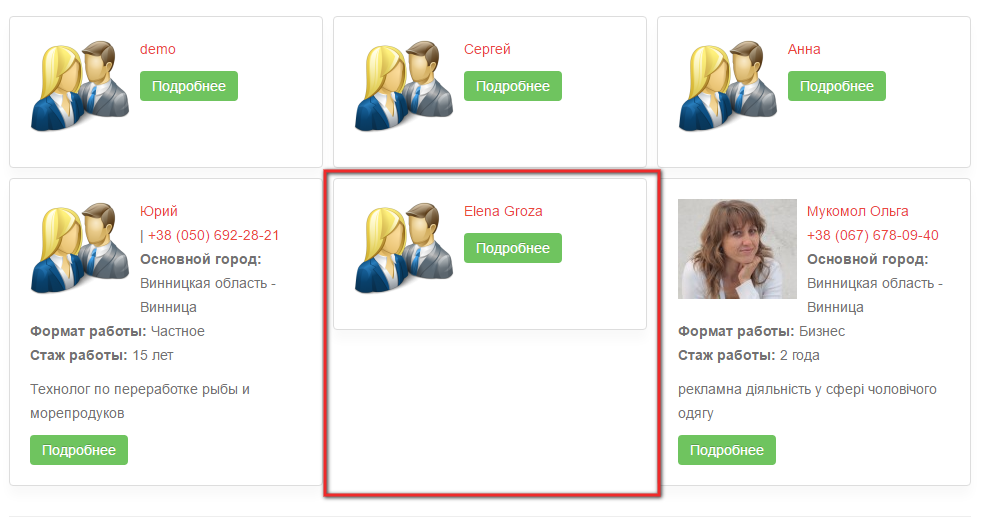The image size is (983, 519).
Task: Click the default avatar icon beside Сергей
Action: click(x=404, y=87)
